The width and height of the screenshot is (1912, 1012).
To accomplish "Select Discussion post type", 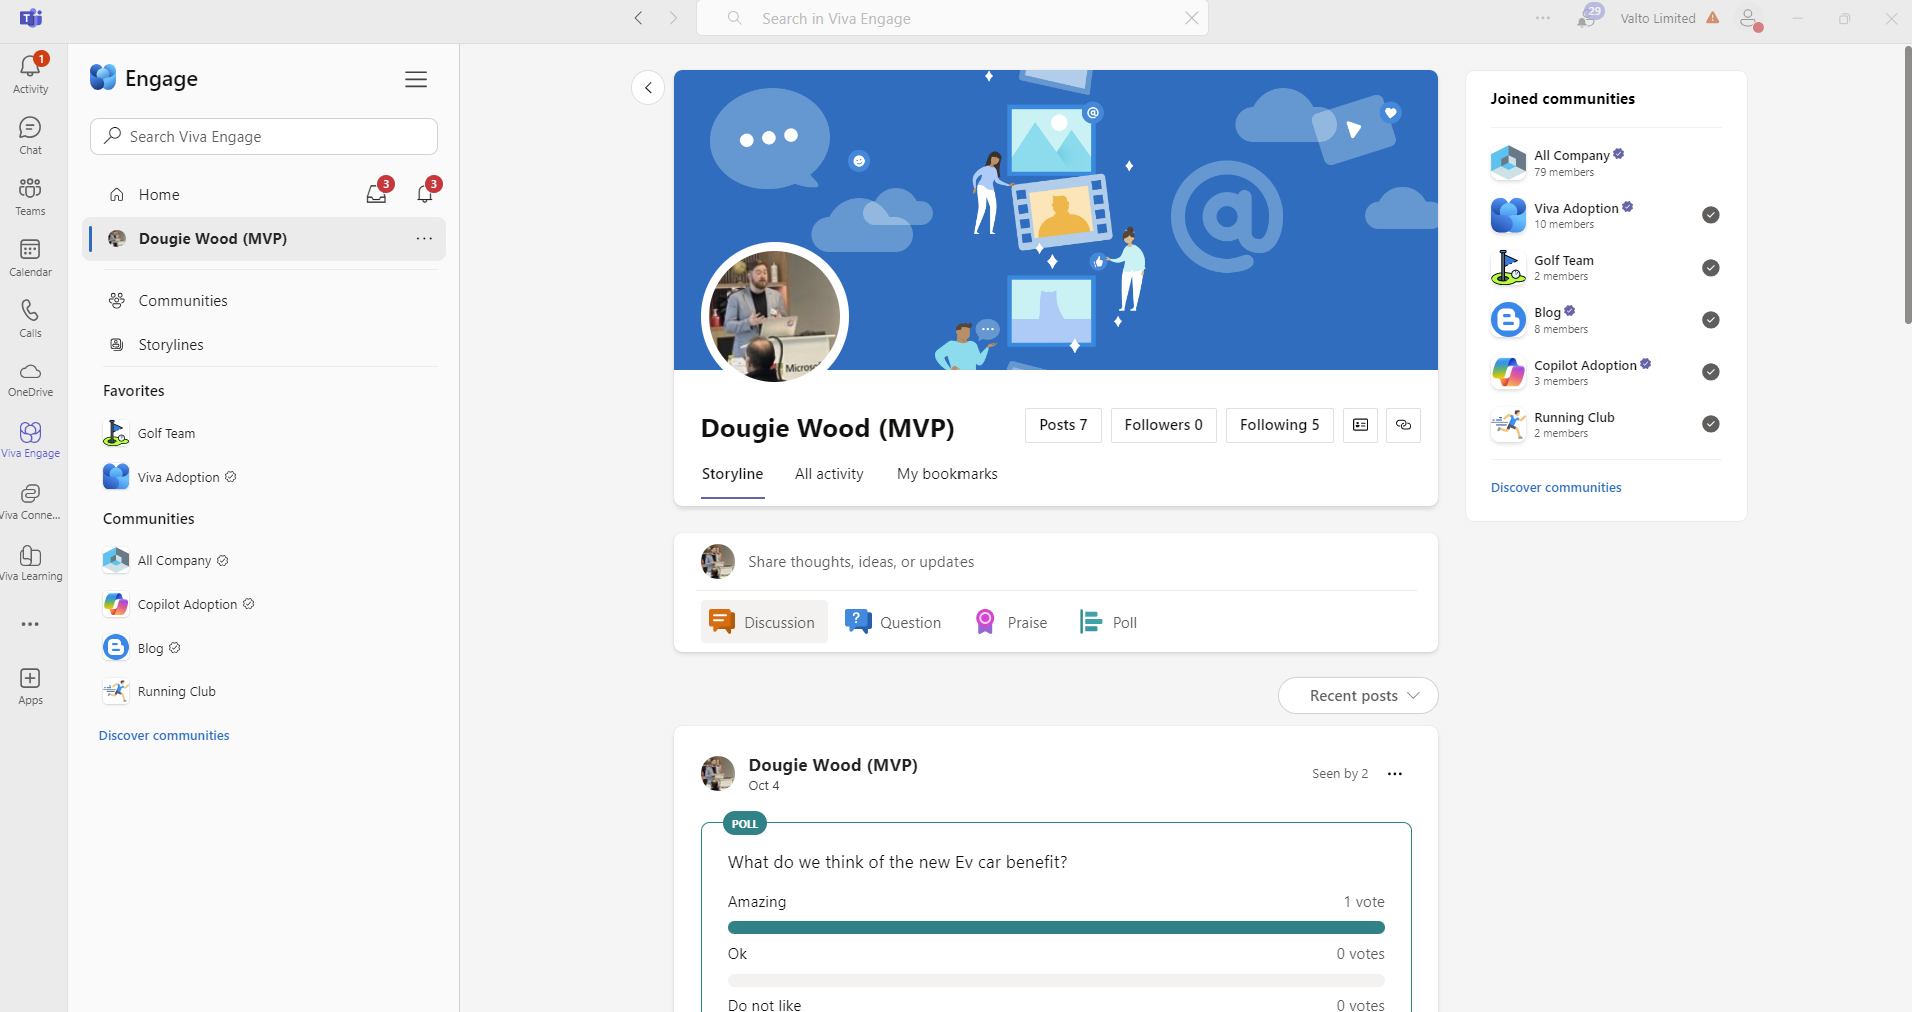I will 764,622.
